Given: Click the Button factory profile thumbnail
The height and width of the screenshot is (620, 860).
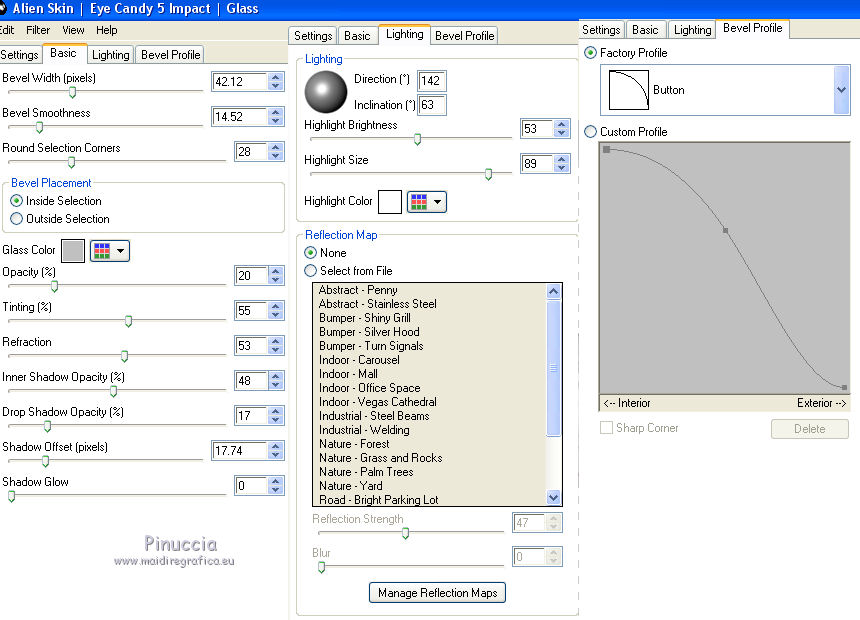Looking at the screenshot, I should point(629,90).
